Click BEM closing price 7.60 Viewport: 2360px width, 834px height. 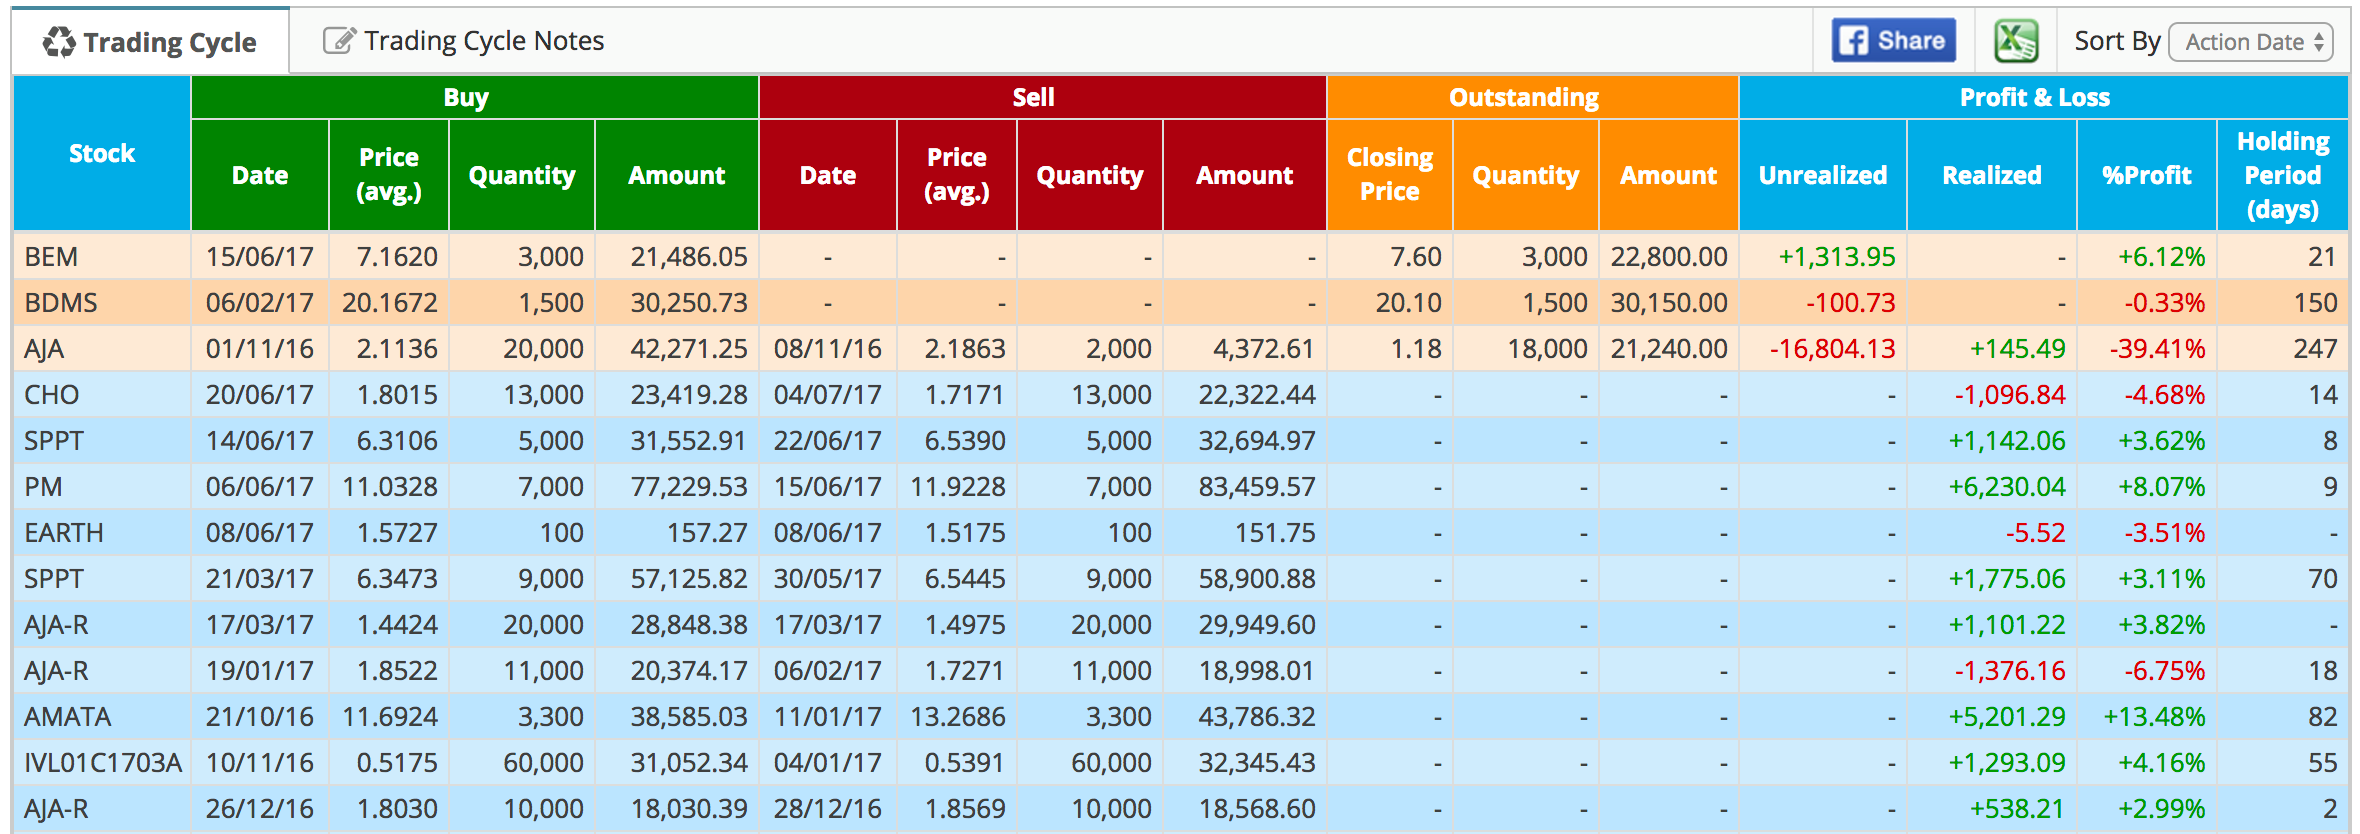pos(1416,257)
